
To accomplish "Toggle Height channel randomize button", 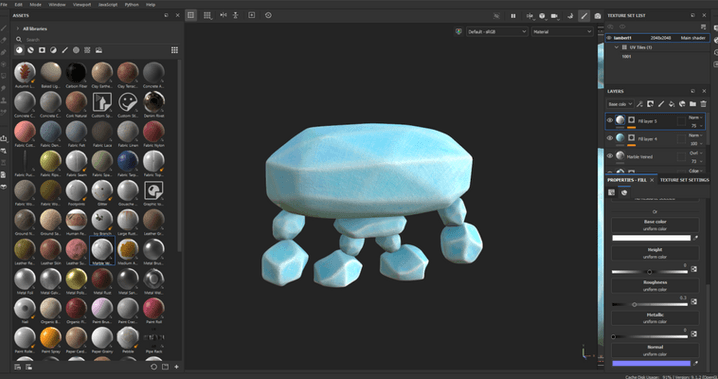I will point(694,269).
